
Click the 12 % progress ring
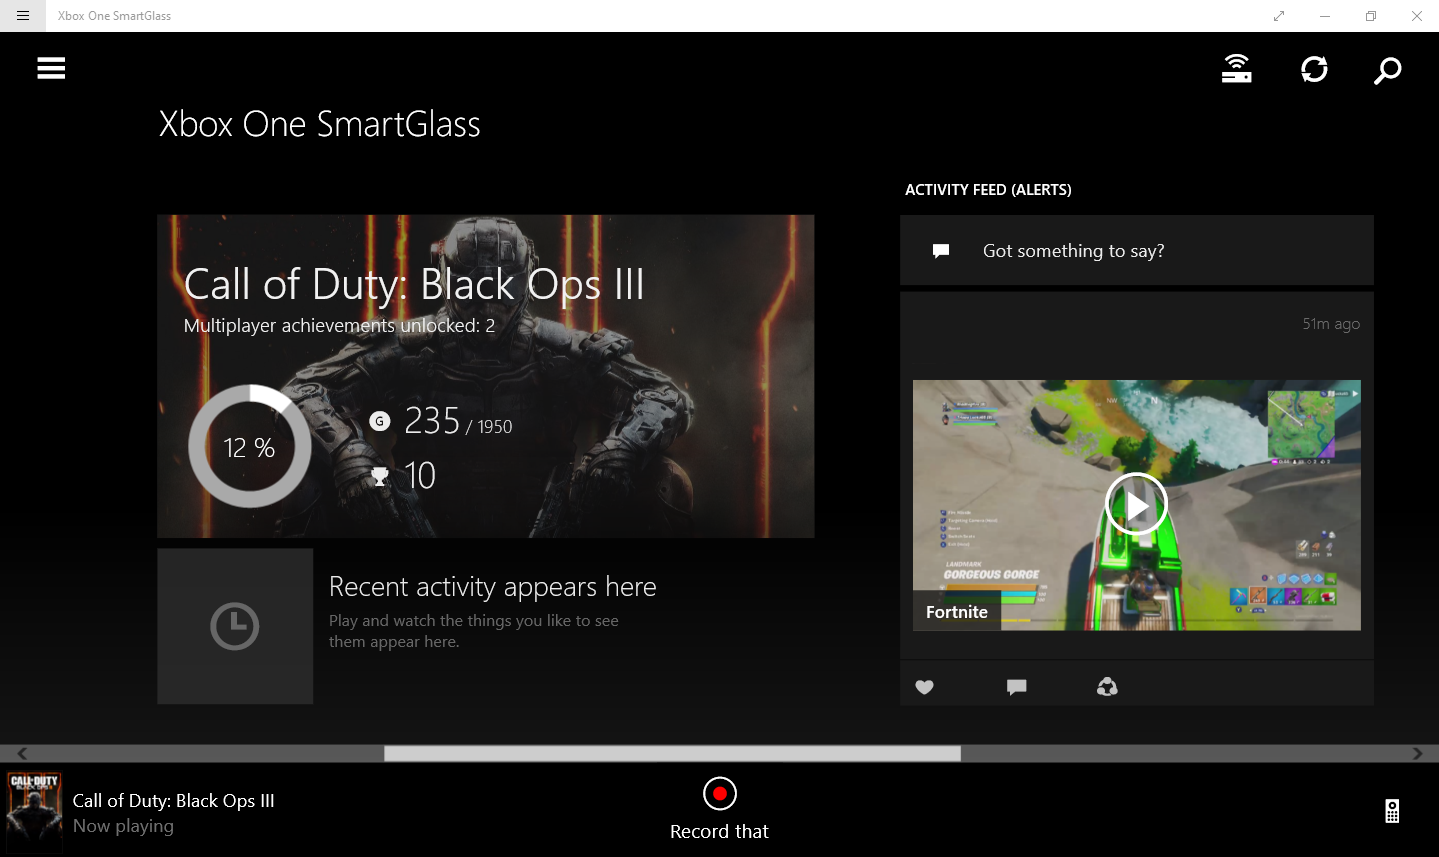pyautogui.click(x=249, y=446)
